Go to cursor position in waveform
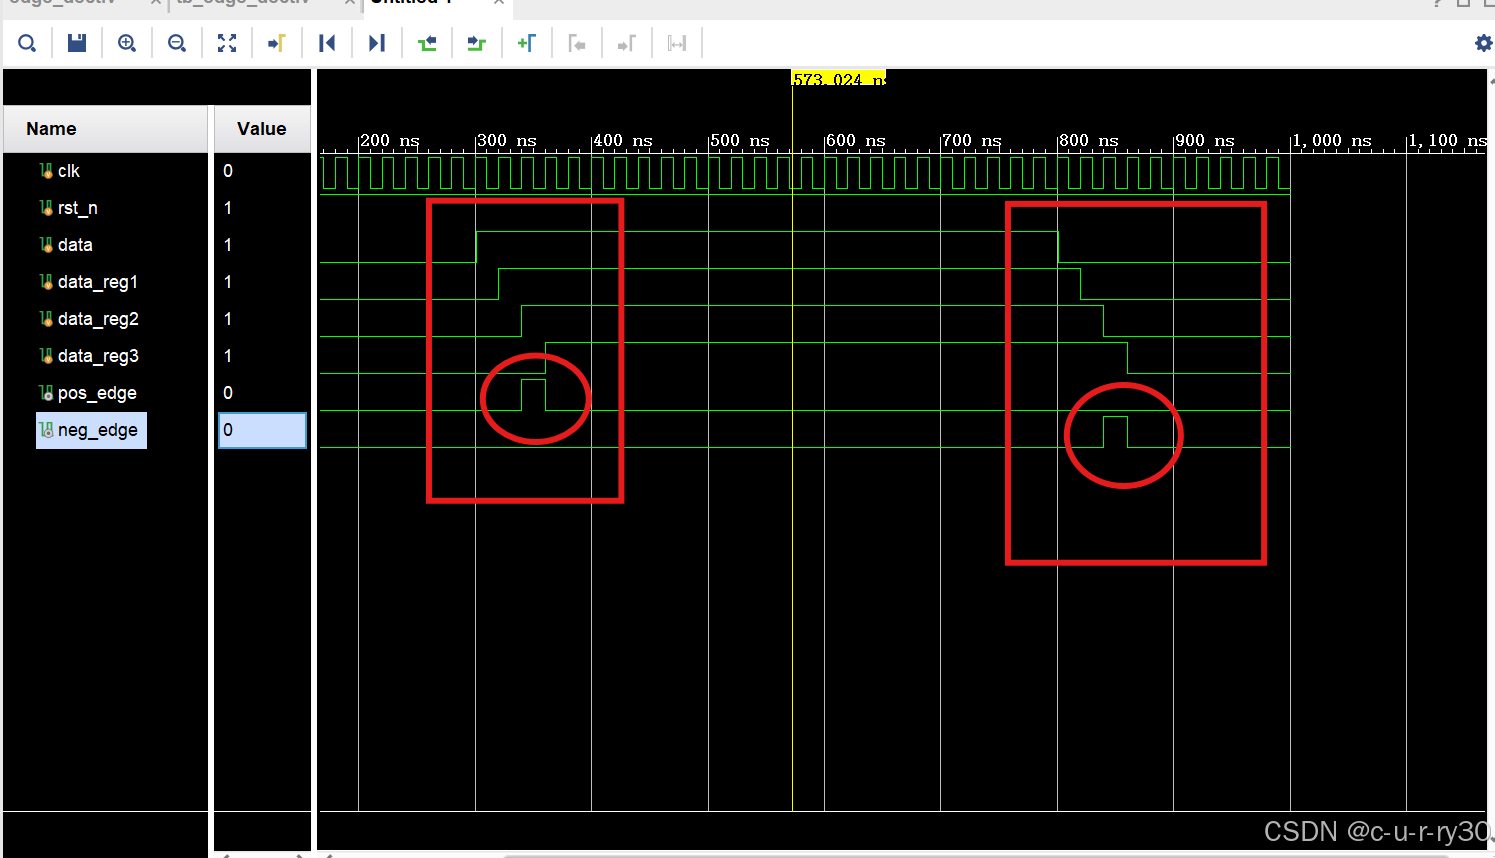Image resolution: width=1495 pixels, height=858 pixels. [277, 43]
